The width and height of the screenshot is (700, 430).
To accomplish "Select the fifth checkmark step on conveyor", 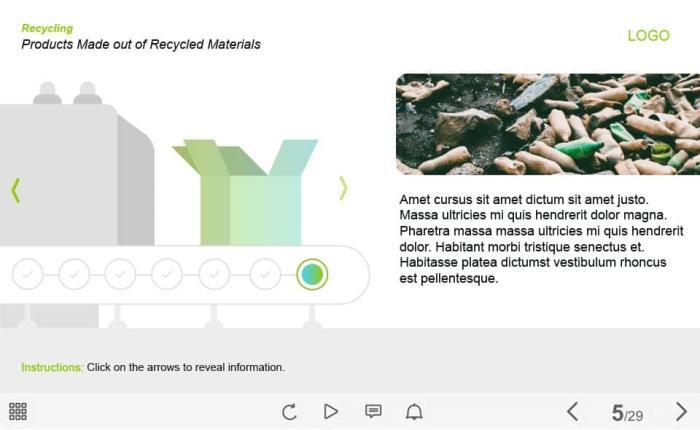I will (x=214, y=273).
